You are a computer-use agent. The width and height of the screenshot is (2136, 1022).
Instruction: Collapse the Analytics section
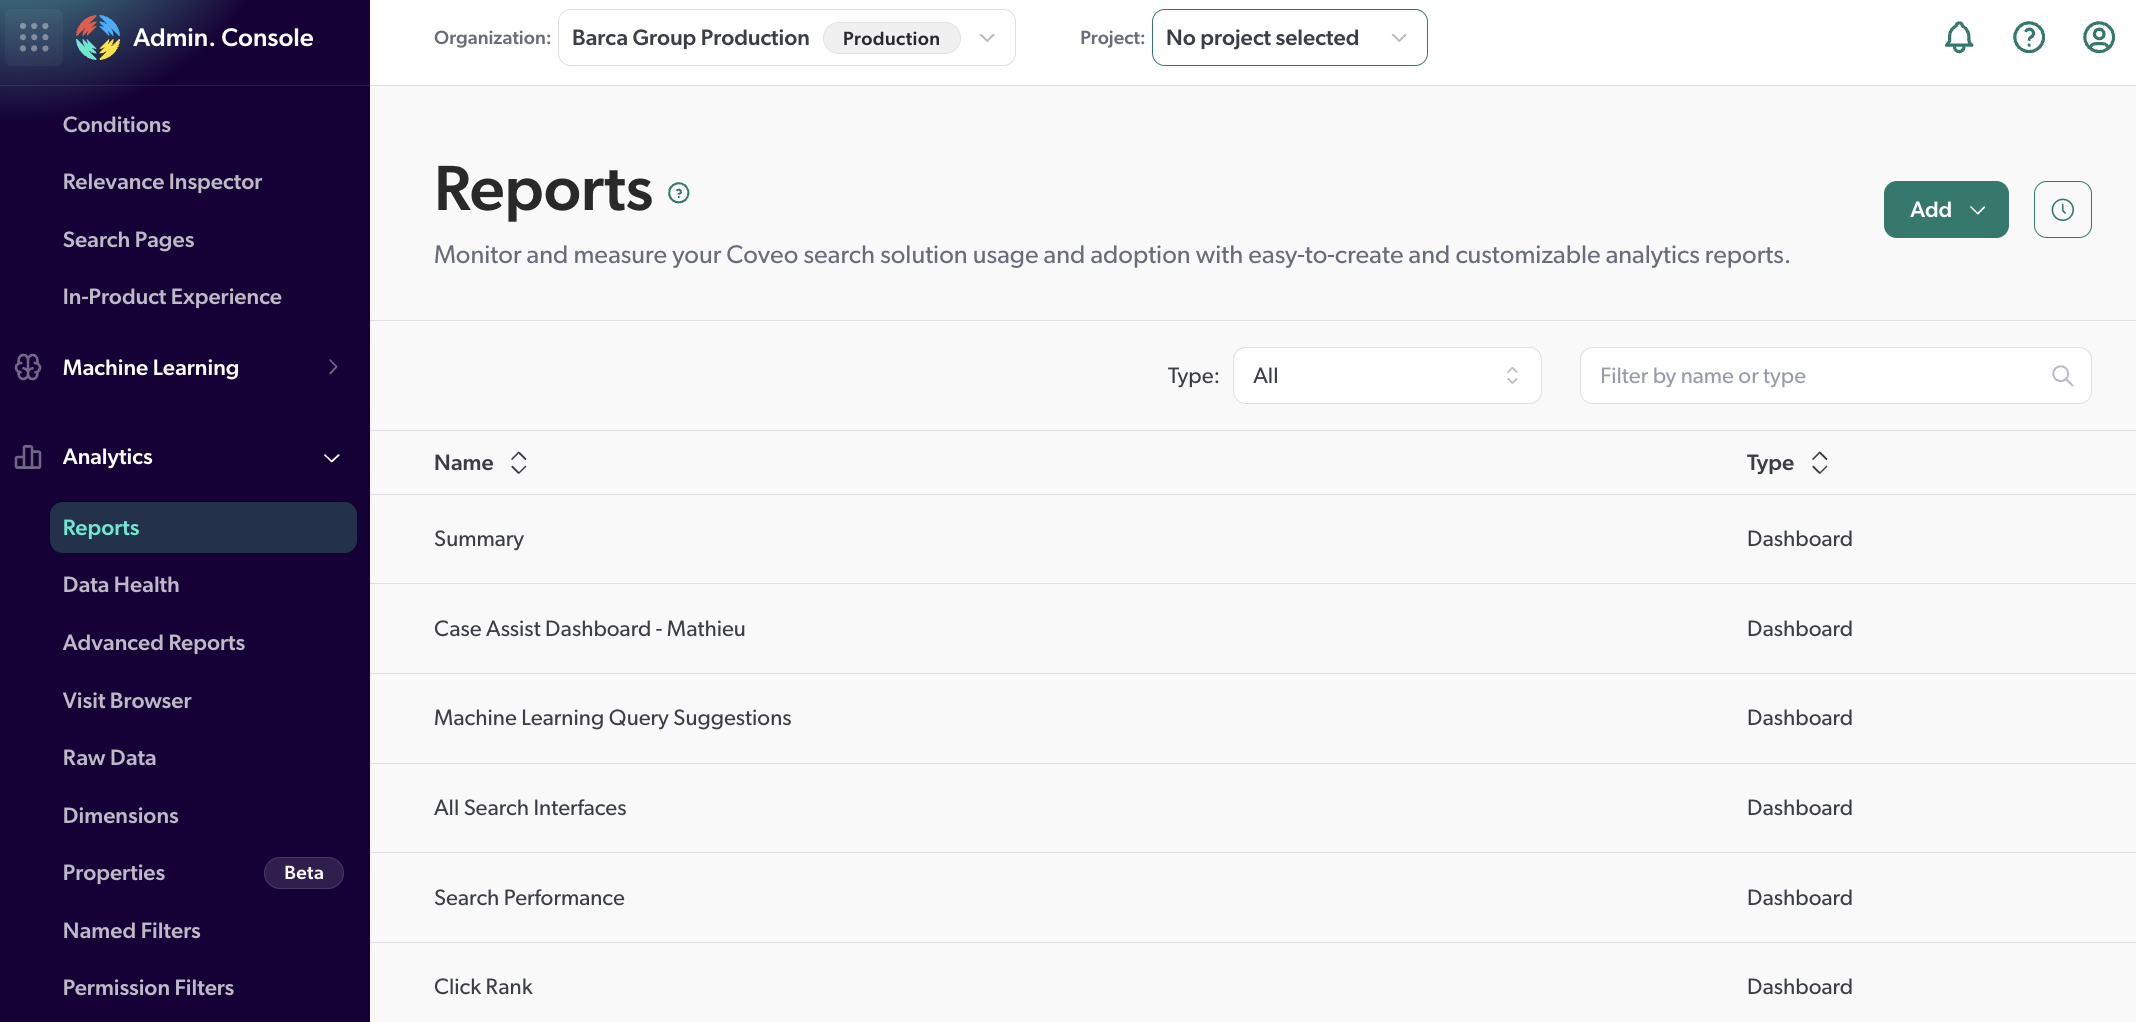pos(332,457)
